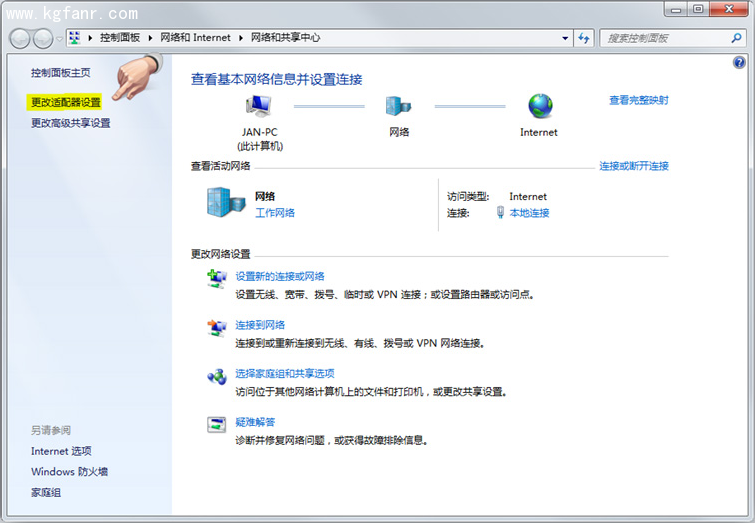Open 本地连接 connection link
755x523 pixels.
529,213
